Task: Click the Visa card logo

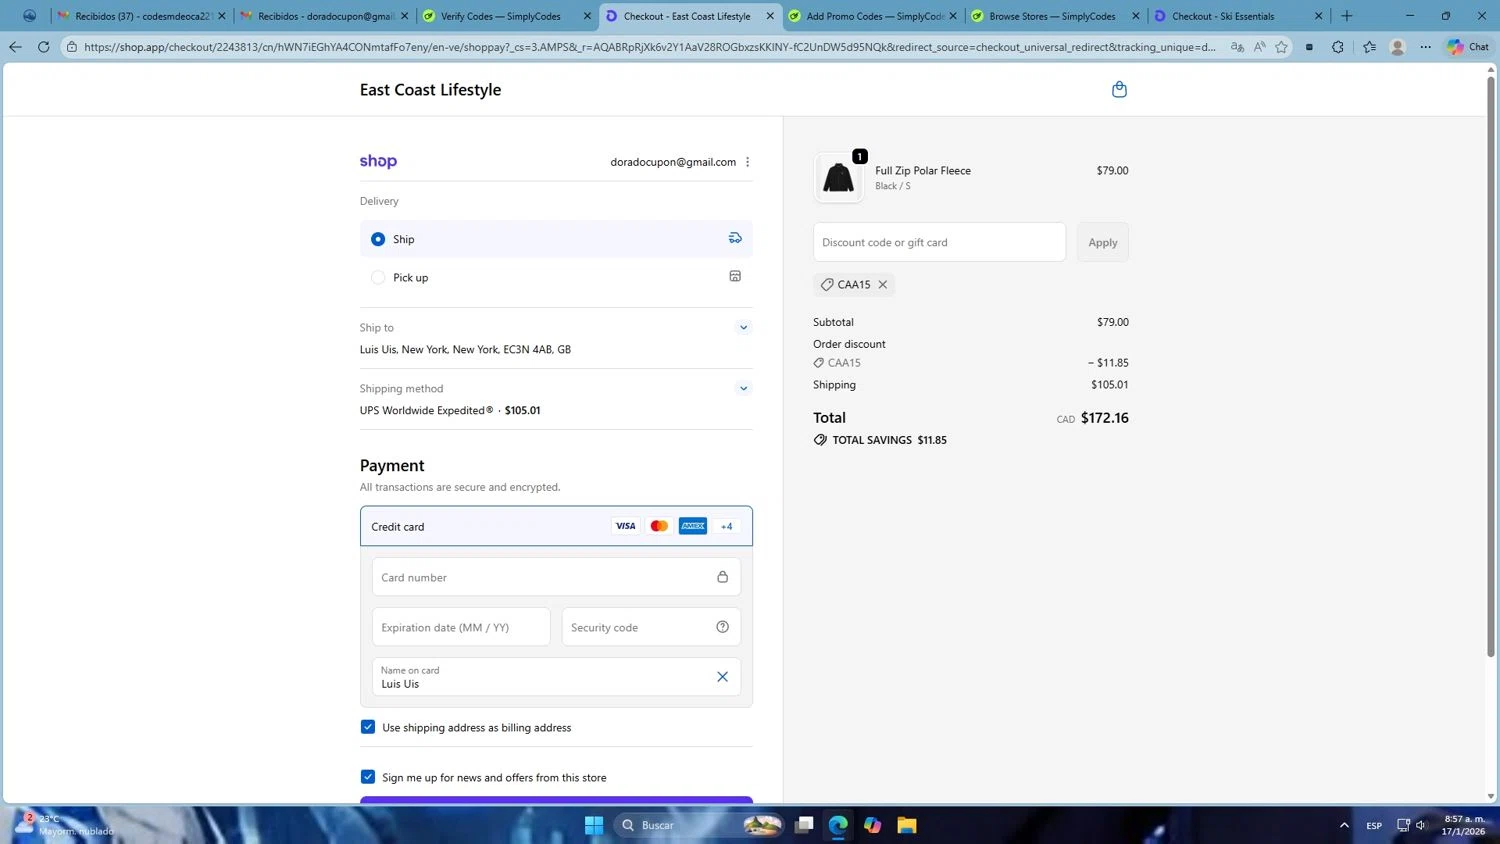Action: [625, 526]
